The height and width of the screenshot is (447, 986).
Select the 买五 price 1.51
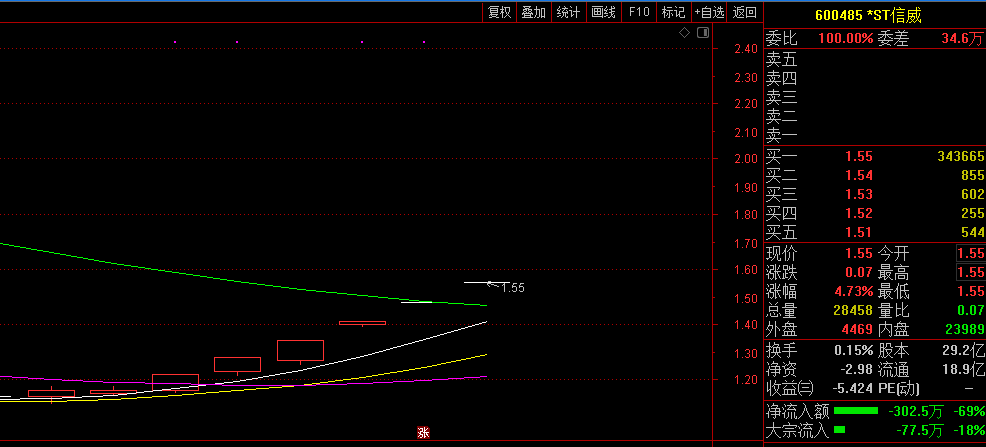coord(858,233)
